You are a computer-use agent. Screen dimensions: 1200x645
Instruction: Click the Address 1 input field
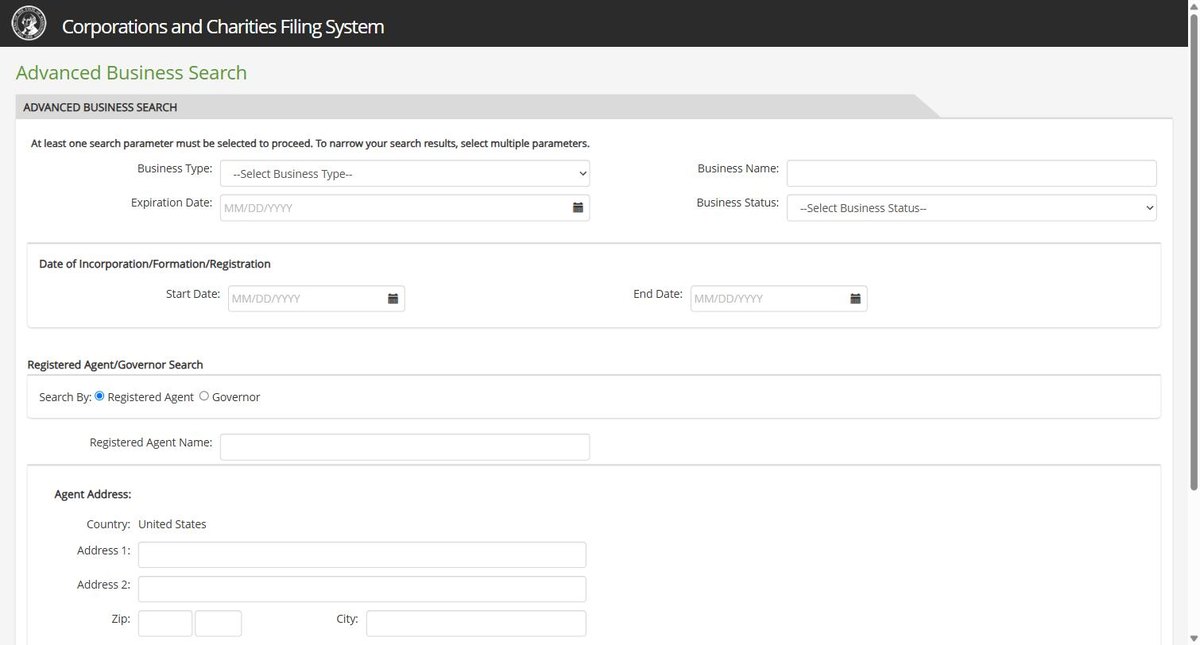[x=362, y=555]
